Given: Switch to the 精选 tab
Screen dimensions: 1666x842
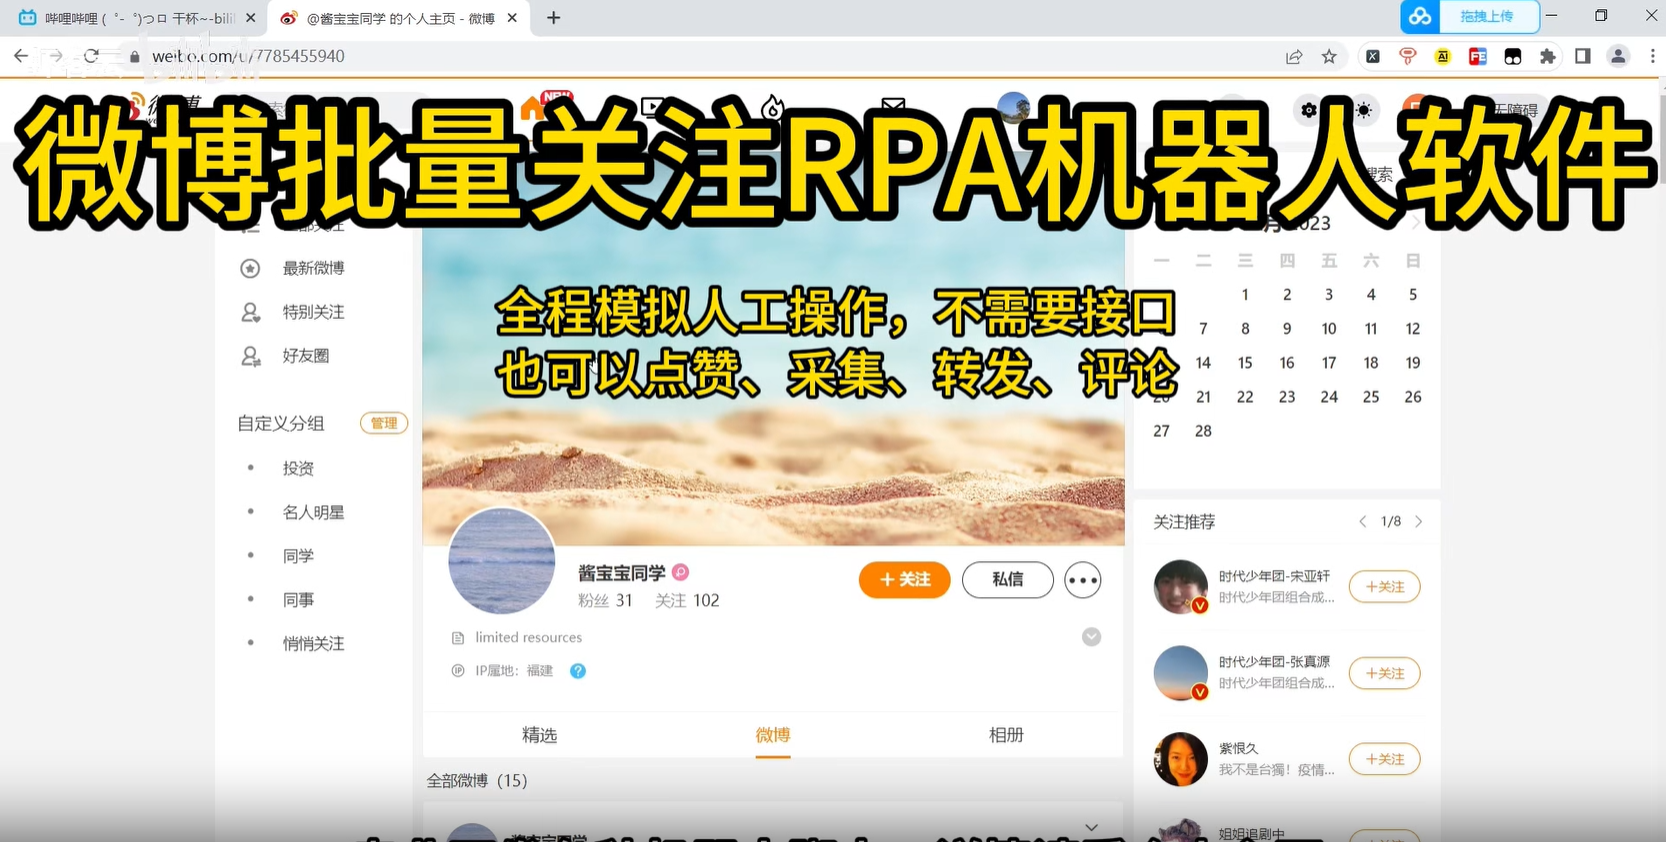Looking at the screenshot, I should [539, 735].
